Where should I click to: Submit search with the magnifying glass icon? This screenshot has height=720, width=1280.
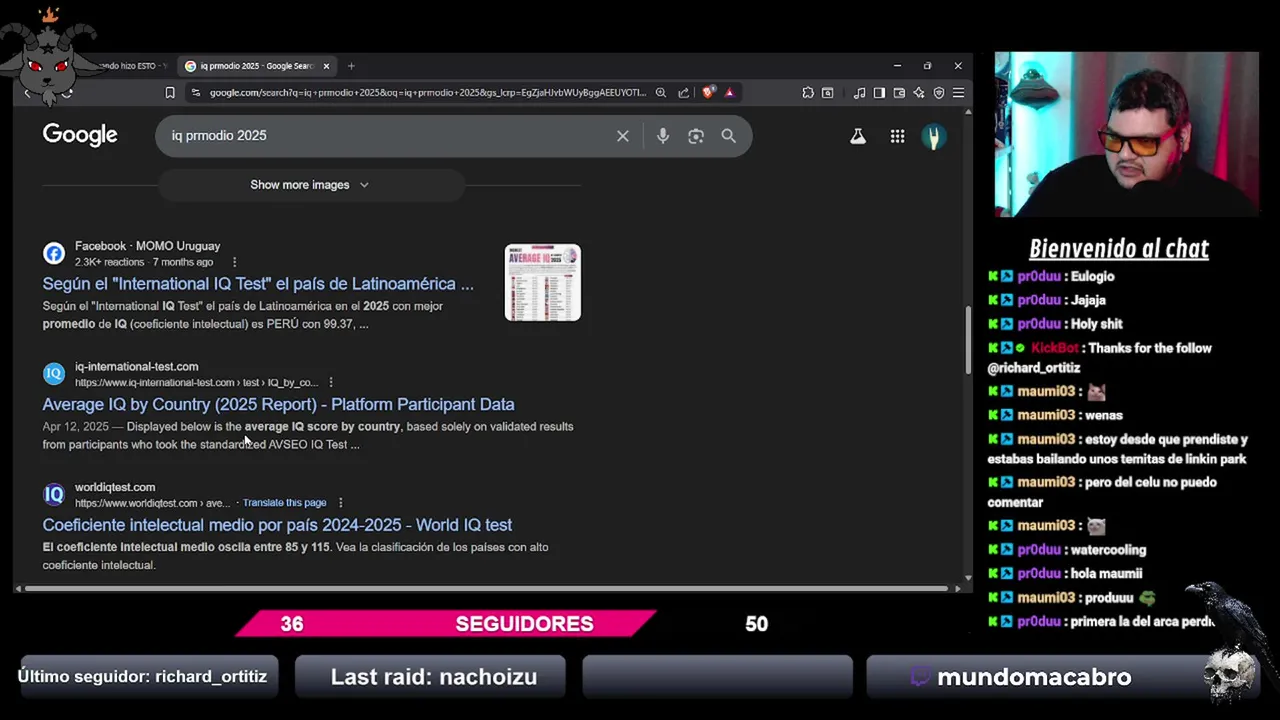click(728, 136)
